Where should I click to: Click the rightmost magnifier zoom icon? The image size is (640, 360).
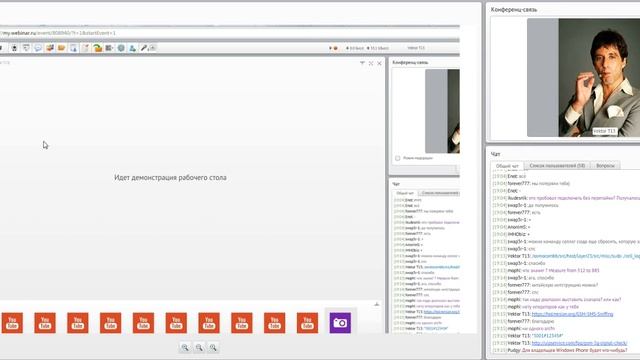click(213, 347)
